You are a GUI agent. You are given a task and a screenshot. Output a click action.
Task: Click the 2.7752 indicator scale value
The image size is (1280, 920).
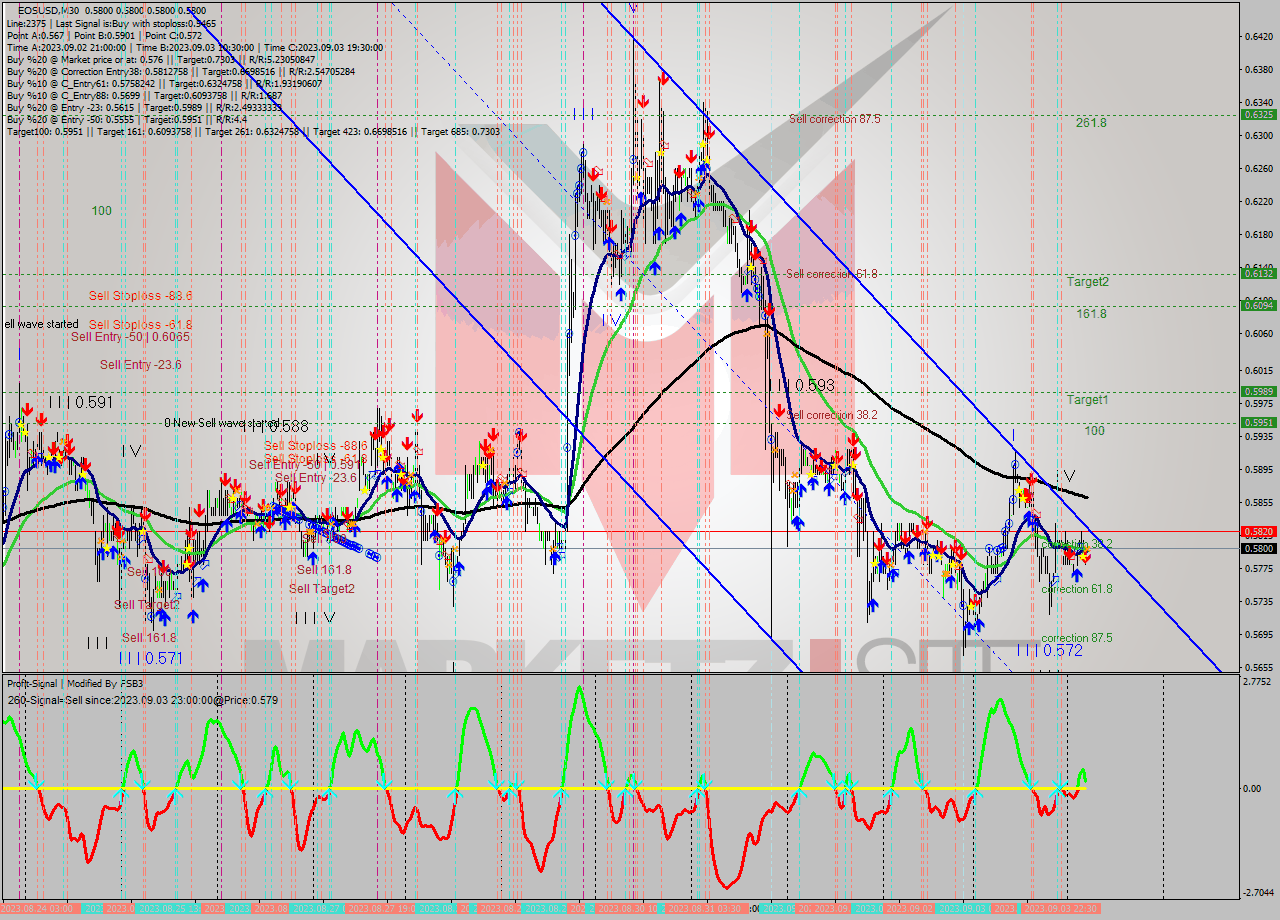1257,682
